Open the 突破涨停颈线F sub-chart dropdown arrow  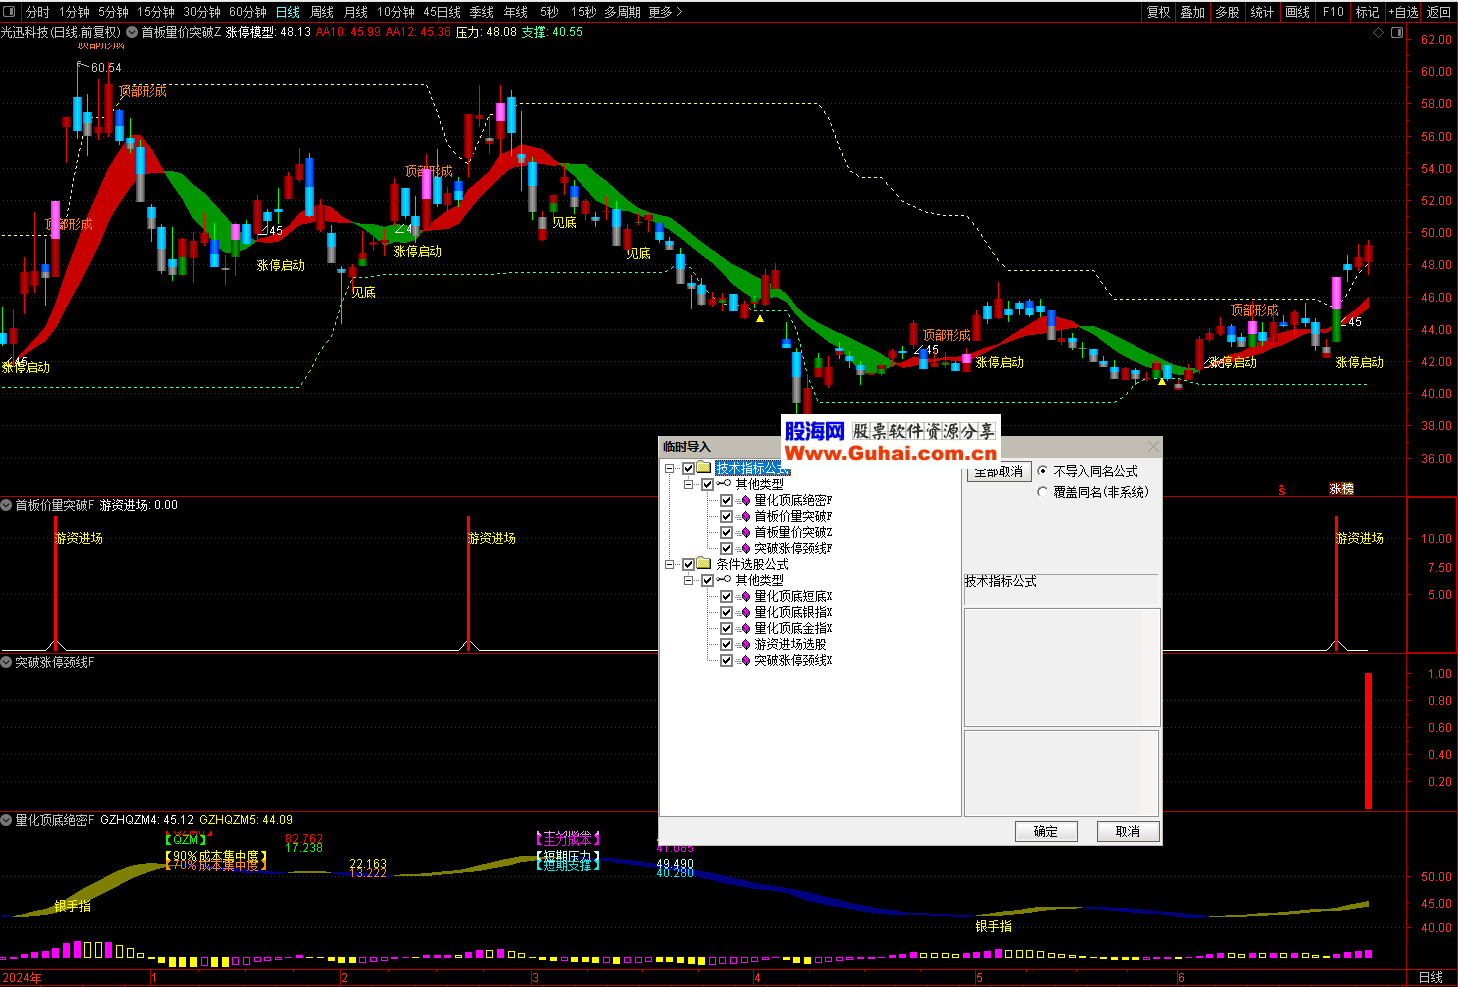(6, 662)
